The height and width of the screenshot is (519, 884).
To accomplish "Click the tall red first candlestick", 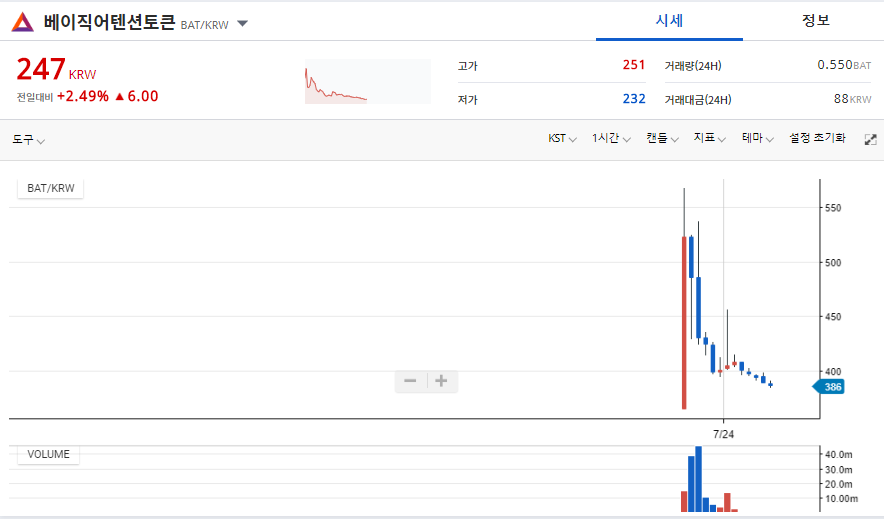I will tap(684, 320).
